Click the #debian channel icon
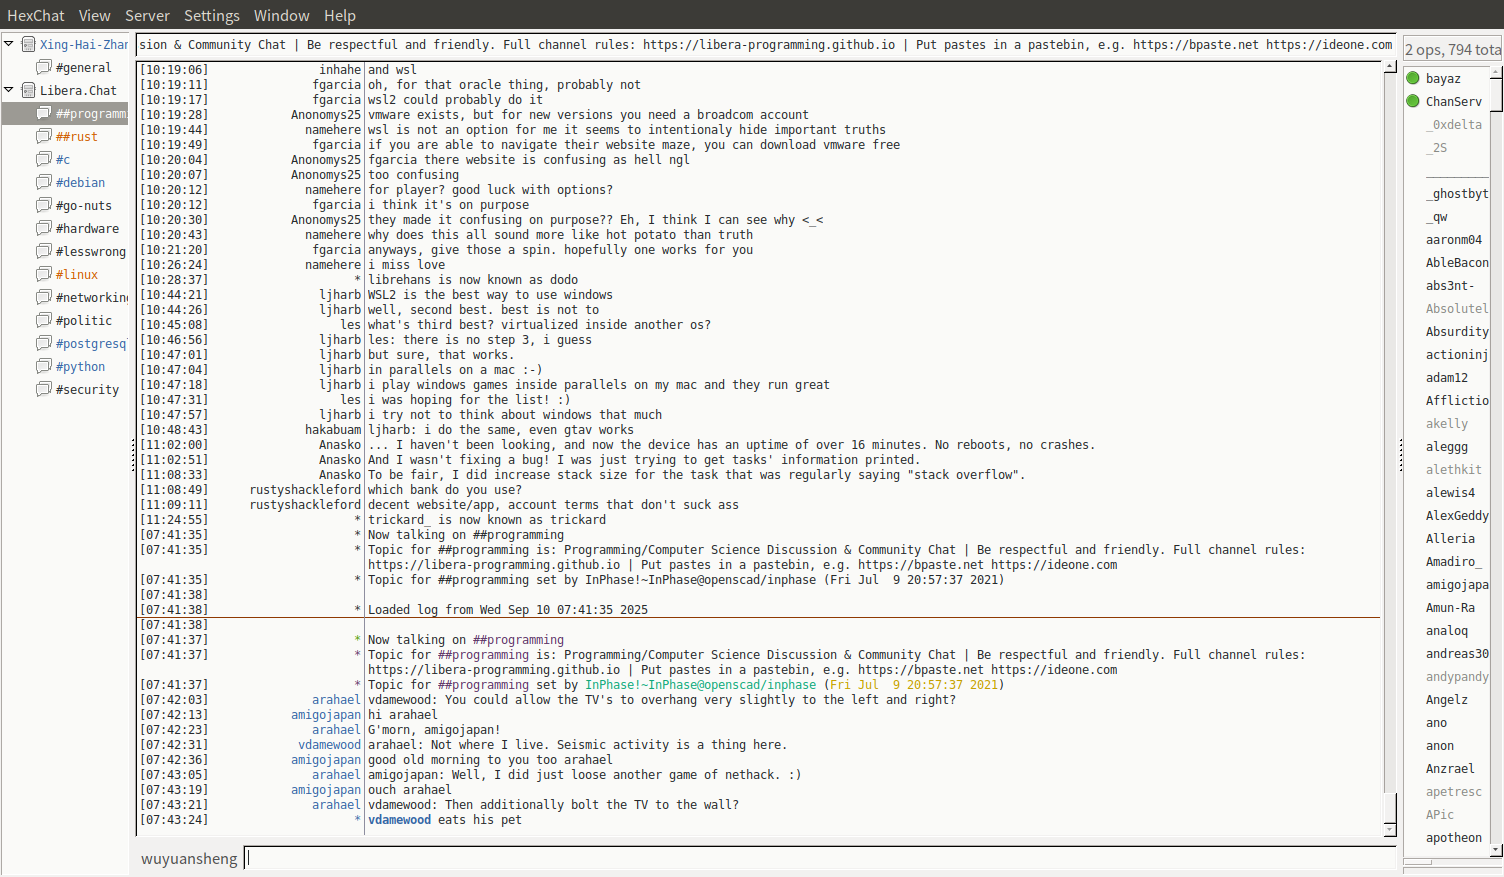1504x877 pixels. point(44,182)
